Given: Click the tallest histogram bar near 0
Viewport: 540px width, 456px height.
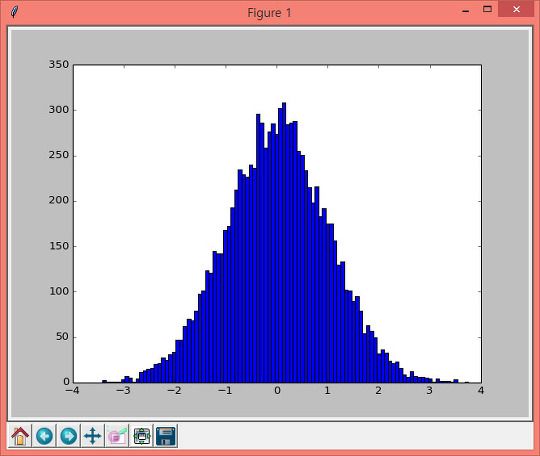Looking at the screenshot, I should (284, 242).
